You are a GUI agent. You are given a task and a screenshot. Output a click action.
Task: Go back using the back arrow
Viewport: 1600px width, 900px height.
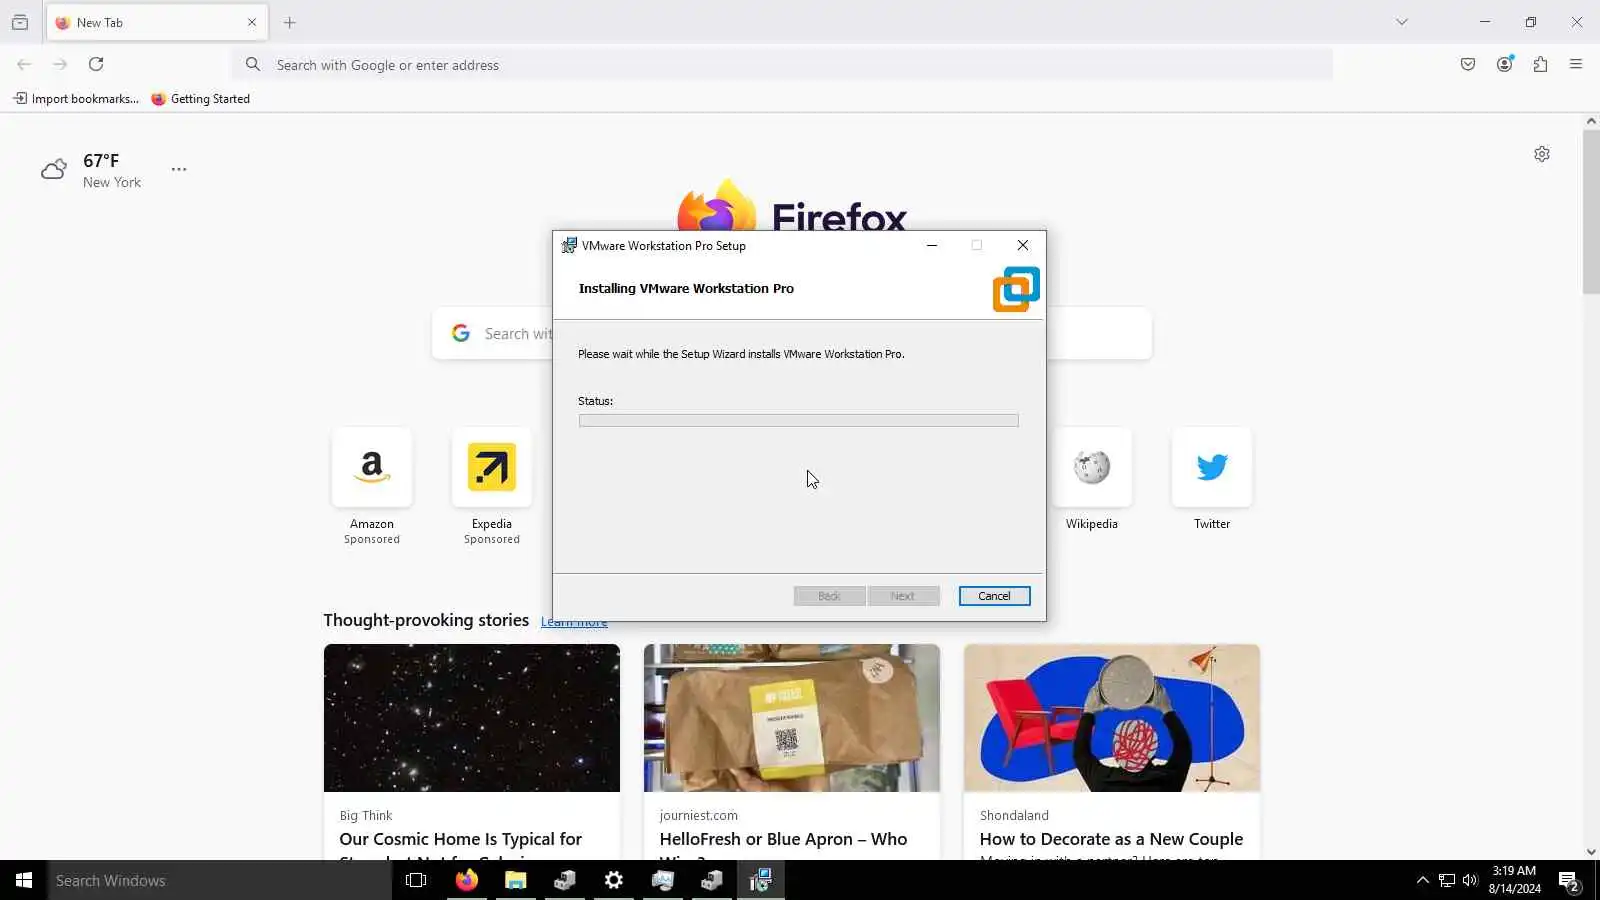coord(24,65)
